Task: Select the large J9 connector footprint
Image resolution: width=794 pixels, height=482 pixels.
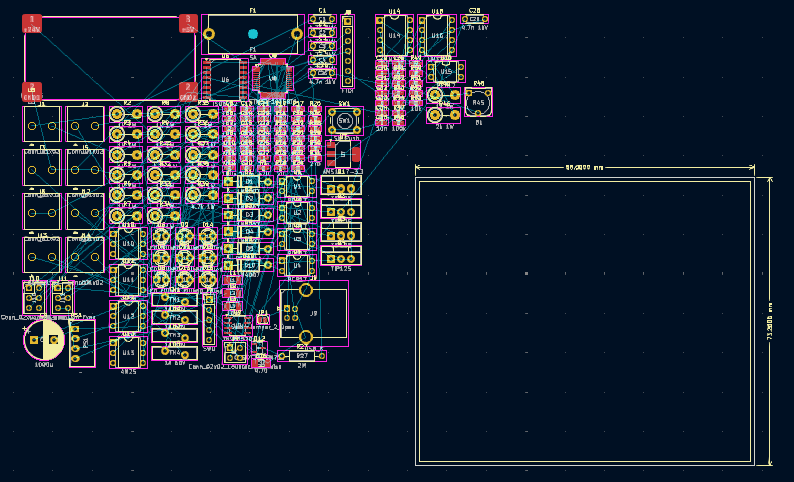Action: (x=313, y=313)
